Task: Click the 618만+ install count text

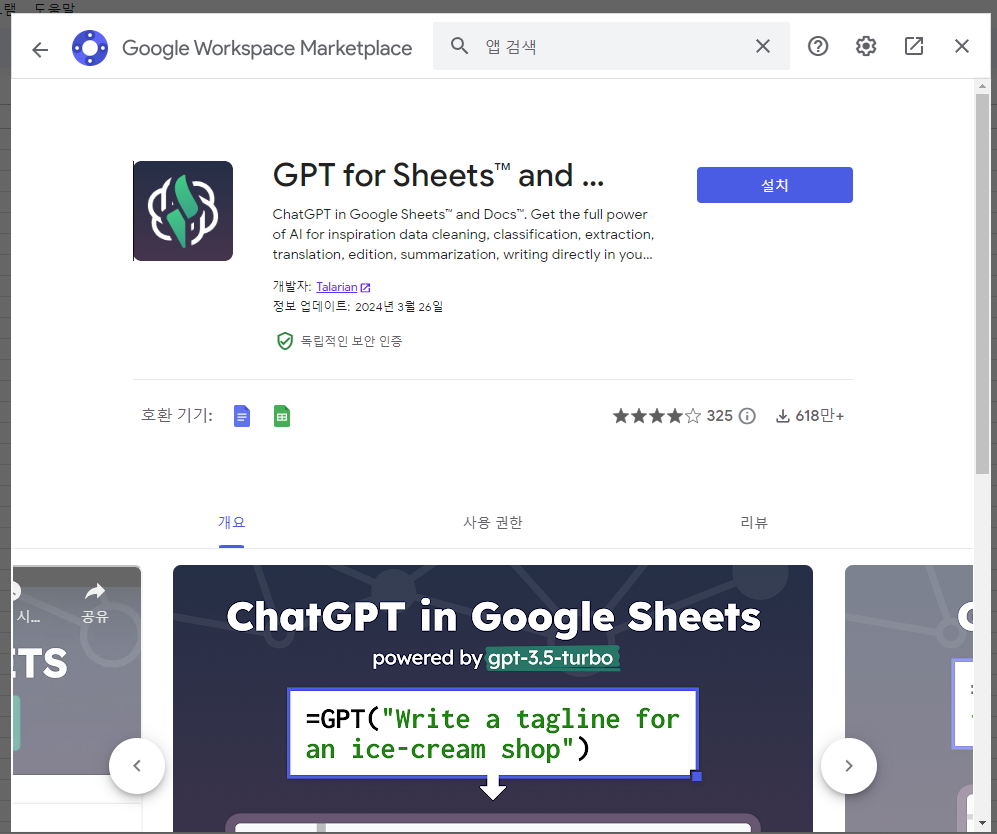Action: 820,416
